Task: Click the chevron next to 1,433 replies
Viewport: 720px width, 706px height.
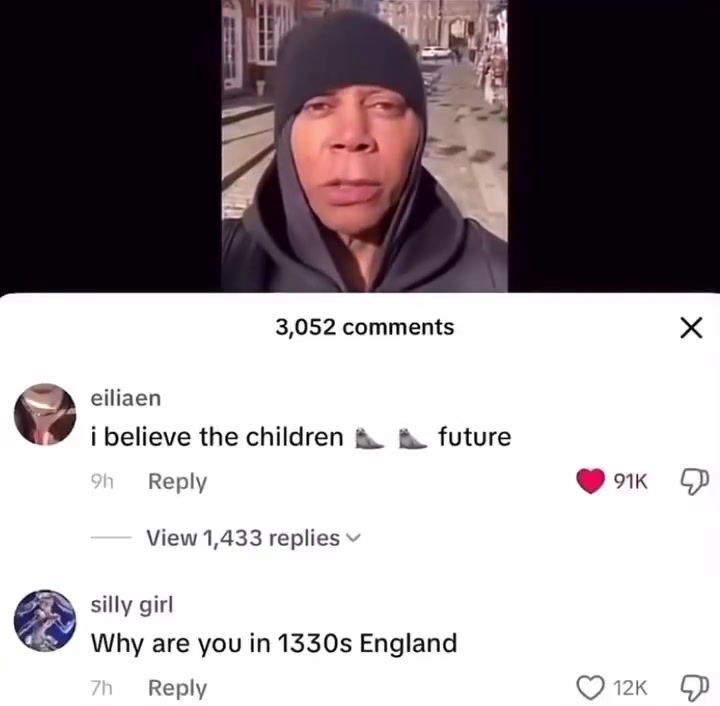Action: point(354,538)
